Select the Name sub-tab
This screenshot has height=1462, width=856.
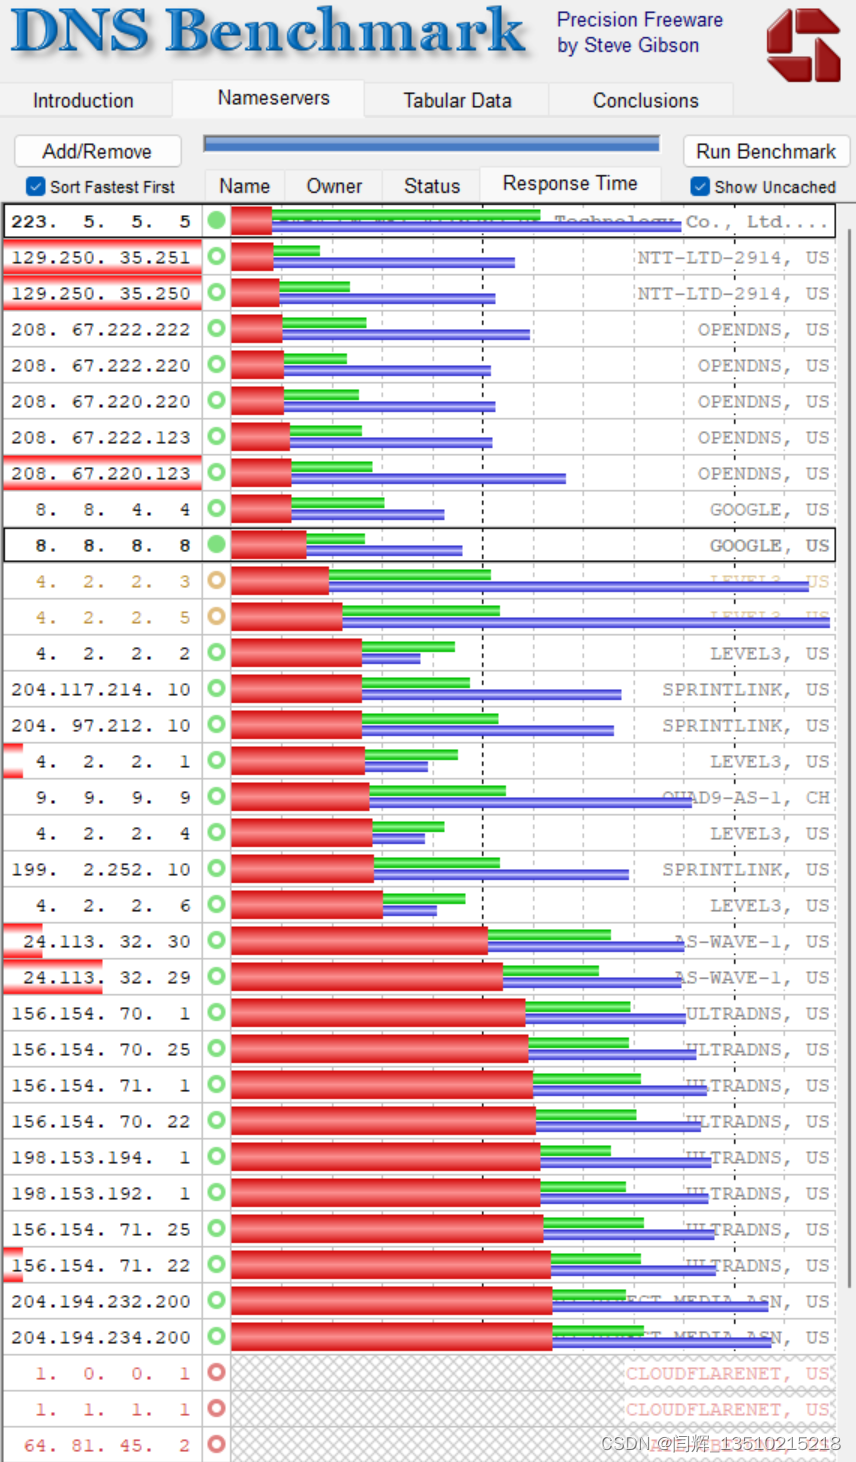coord(245,186)
